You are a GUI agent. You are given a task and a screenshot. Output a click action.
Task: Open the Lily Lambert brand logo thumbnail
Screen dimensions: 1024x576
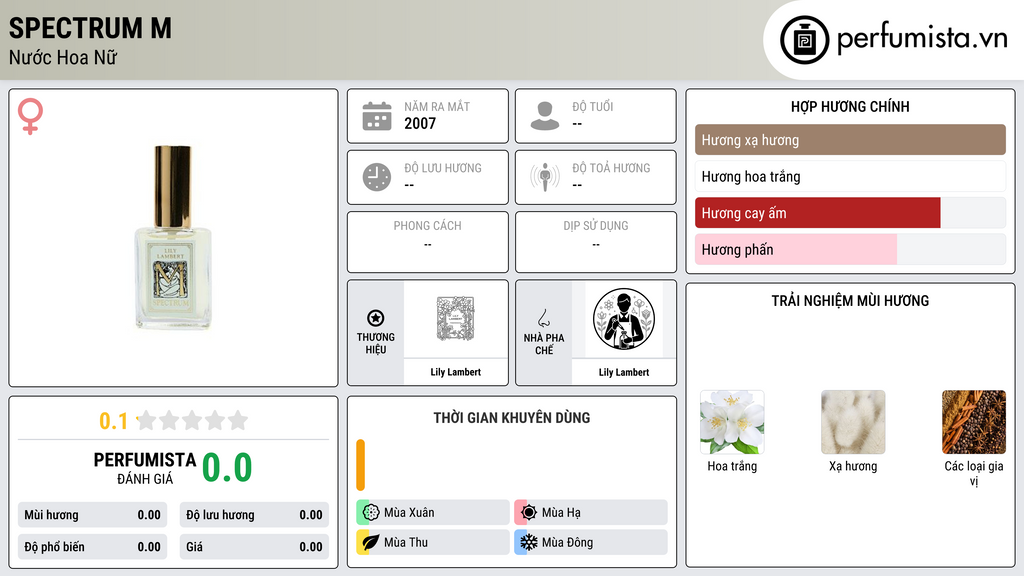point(455,319)
